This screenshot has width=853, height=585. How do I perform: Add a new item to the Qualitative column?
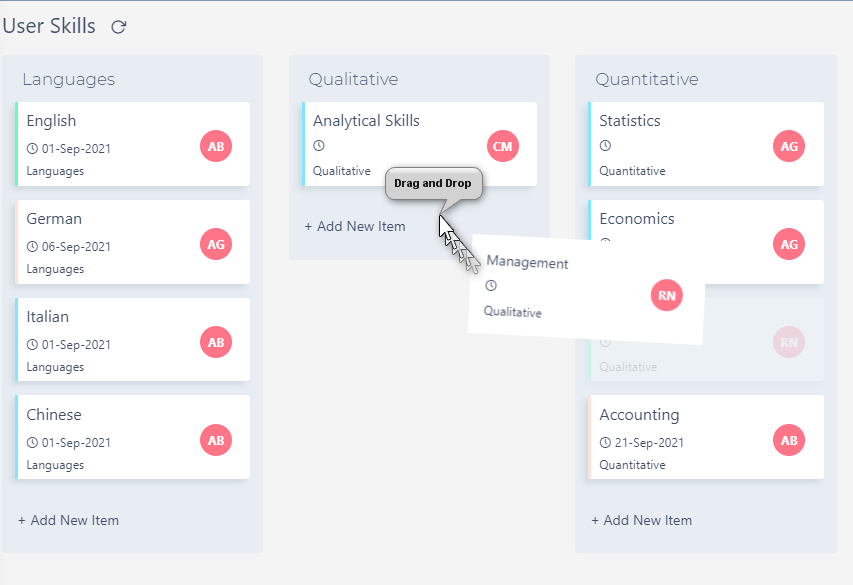pos(355,226)
